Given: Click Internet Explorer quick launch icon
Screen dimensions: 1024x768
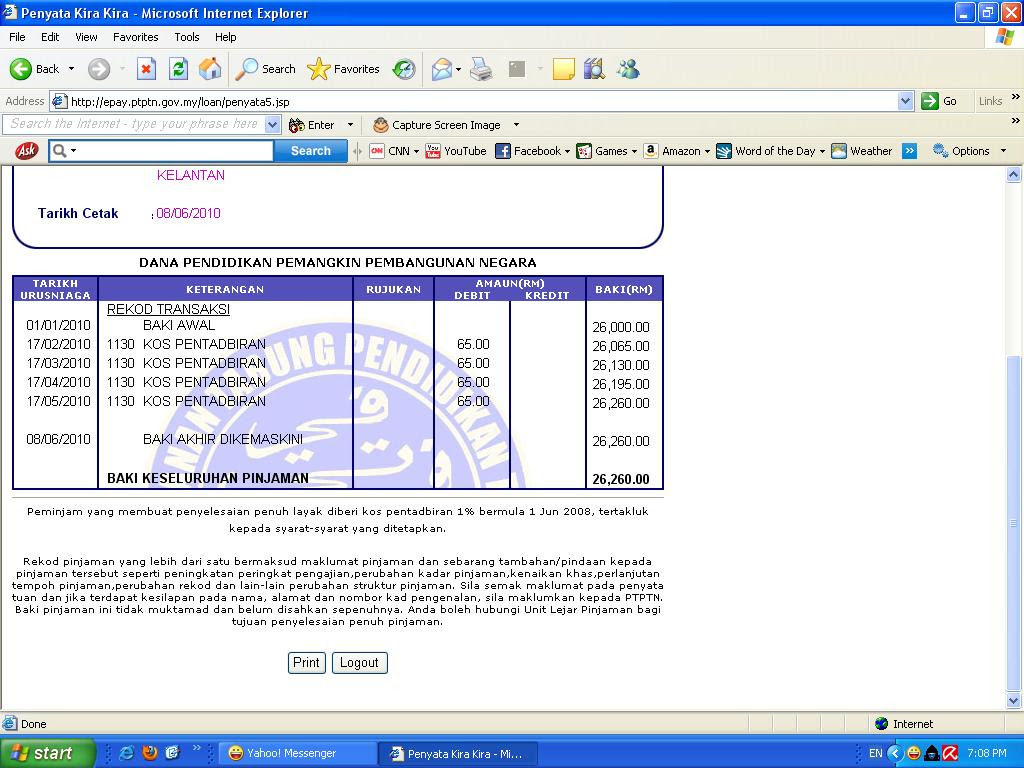Looking at the screenshot, I should click(127, 753).
